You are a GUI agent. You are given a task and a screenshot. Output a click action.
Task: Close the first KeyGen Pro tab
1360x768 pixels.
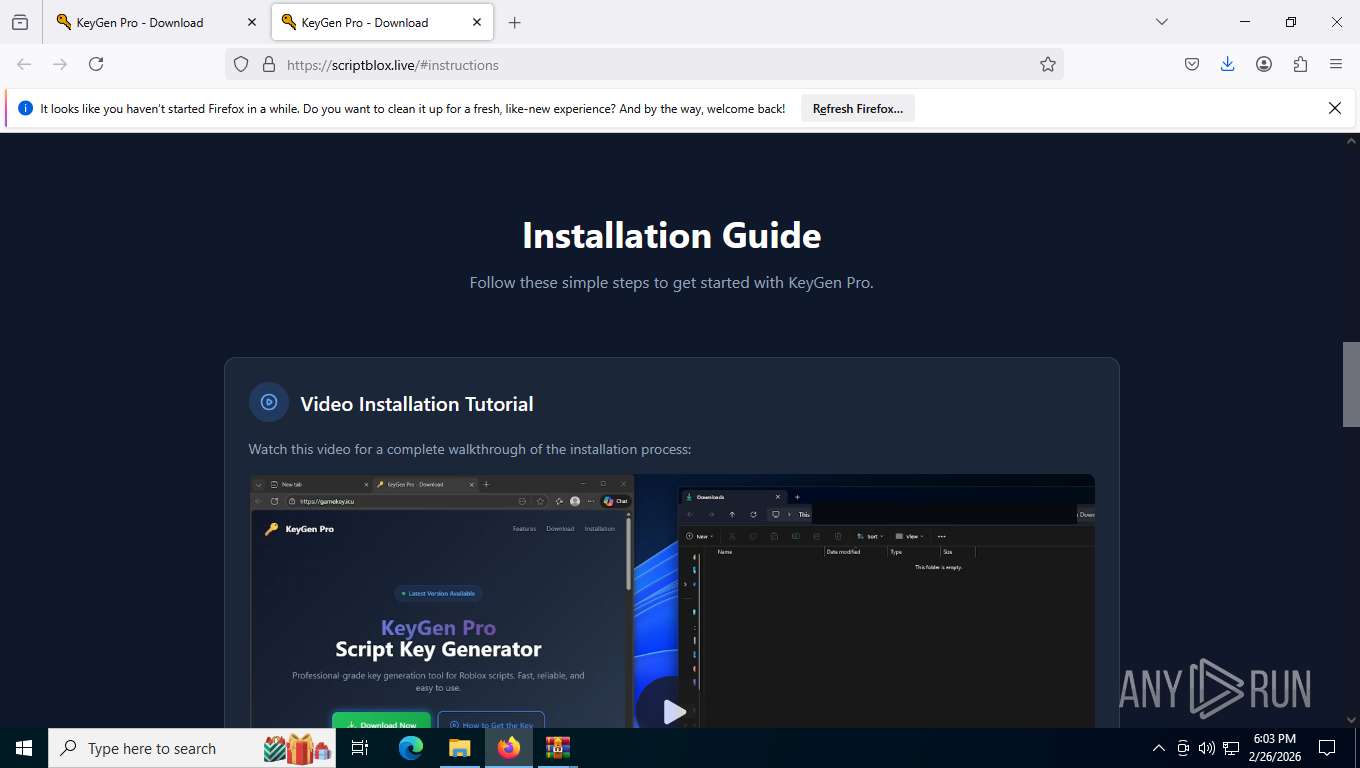[251, 22]
